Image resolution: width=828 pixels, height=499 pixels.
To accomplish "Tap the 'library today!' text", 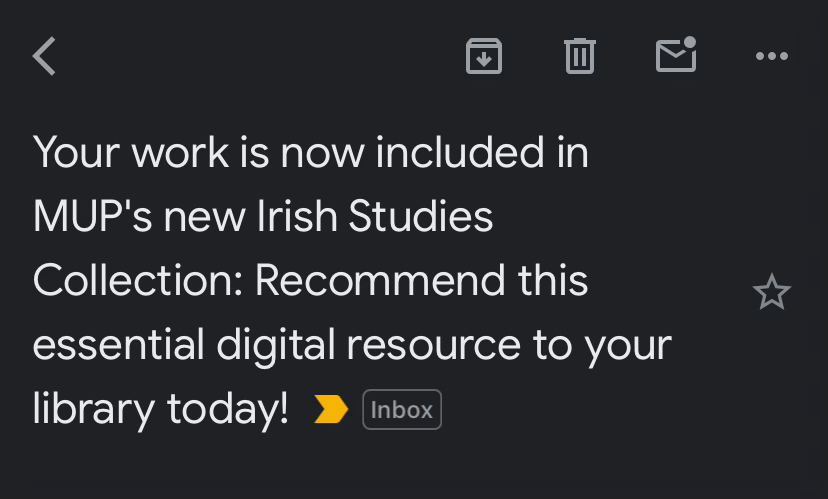I will point(161,409).
